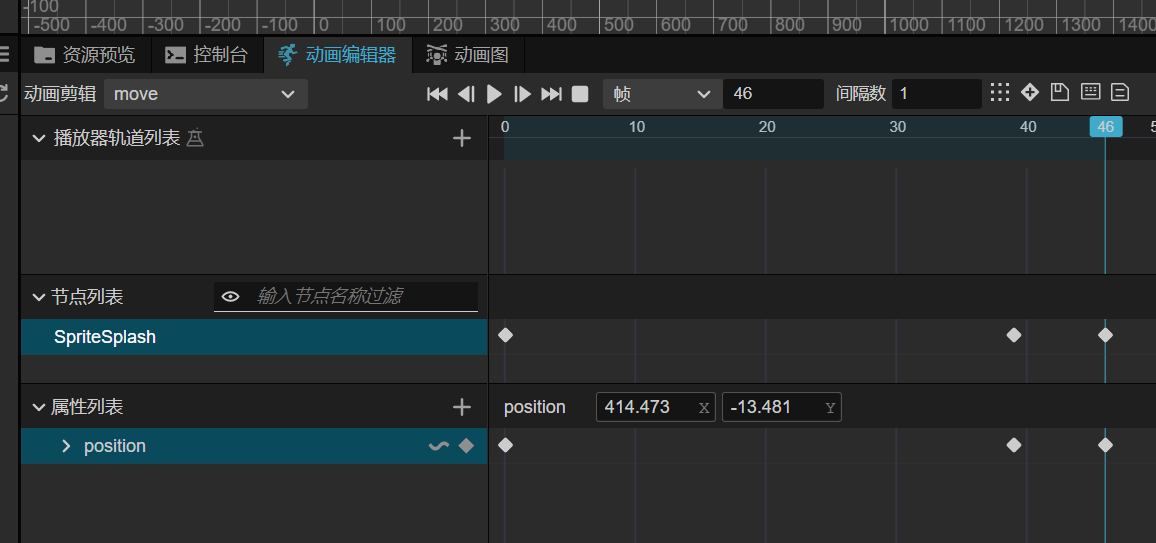Click timeline ruler at frame 30

tap(897, 127)
